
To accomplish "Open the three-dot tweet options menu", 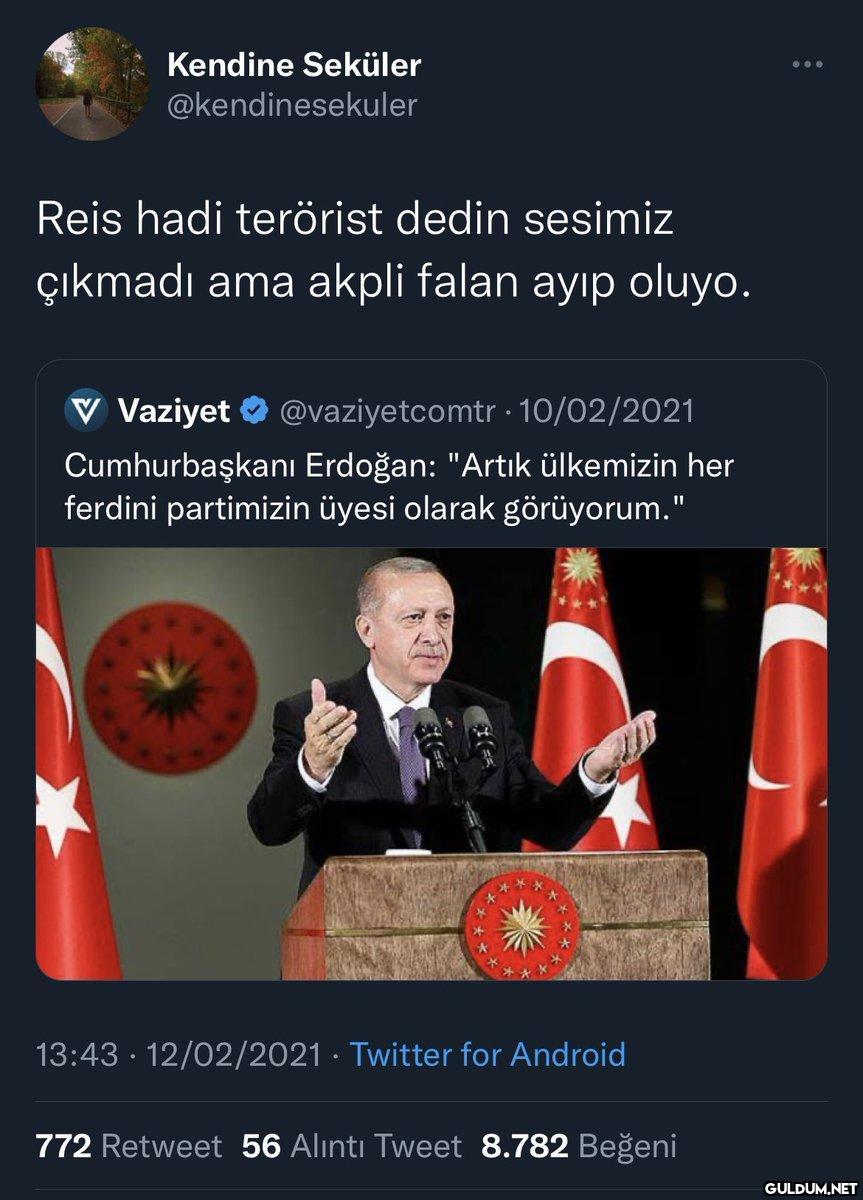I will click(x=807, y=65).
